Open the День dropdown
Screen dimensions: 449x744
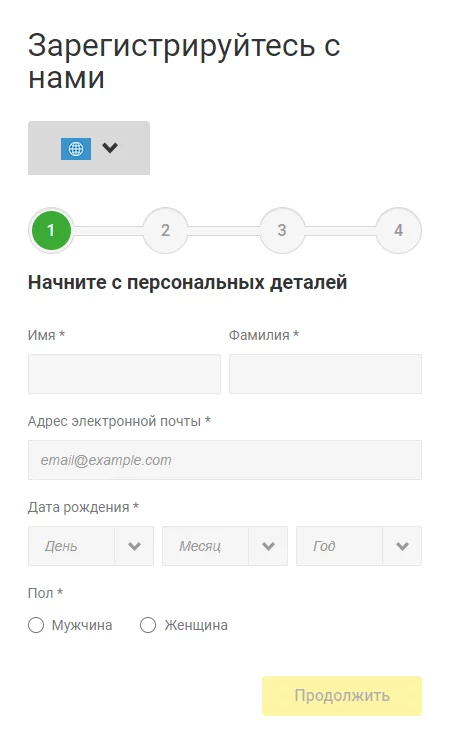(x=91, y=546)
